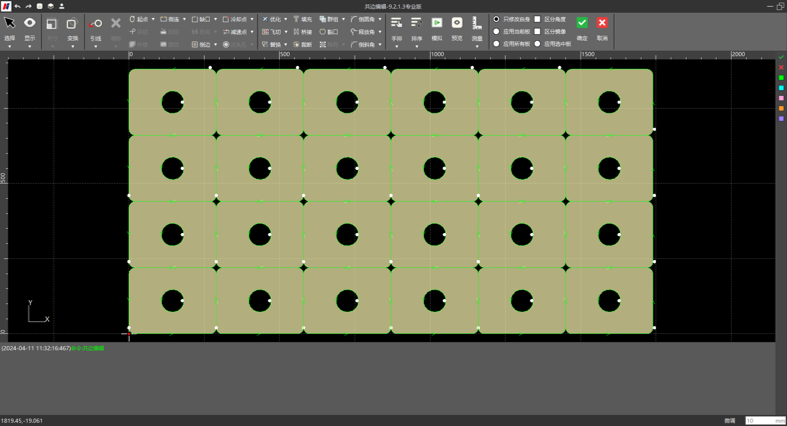Click the 飞切 toolbar item
The width and height of the screenshot is (787, 426).
tap(272, 32)
